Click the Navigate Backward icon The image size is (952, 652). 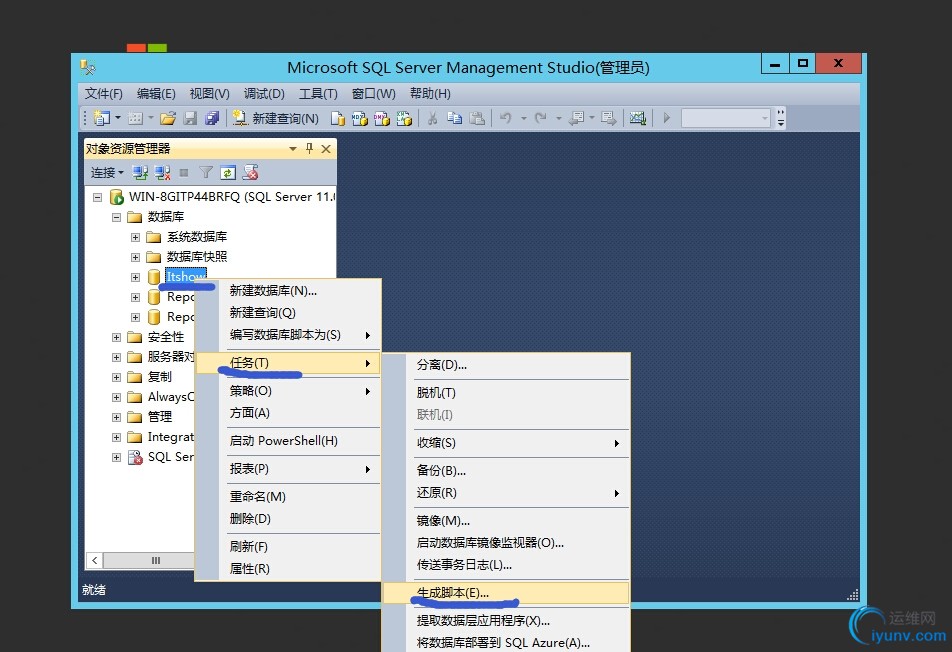576,118
